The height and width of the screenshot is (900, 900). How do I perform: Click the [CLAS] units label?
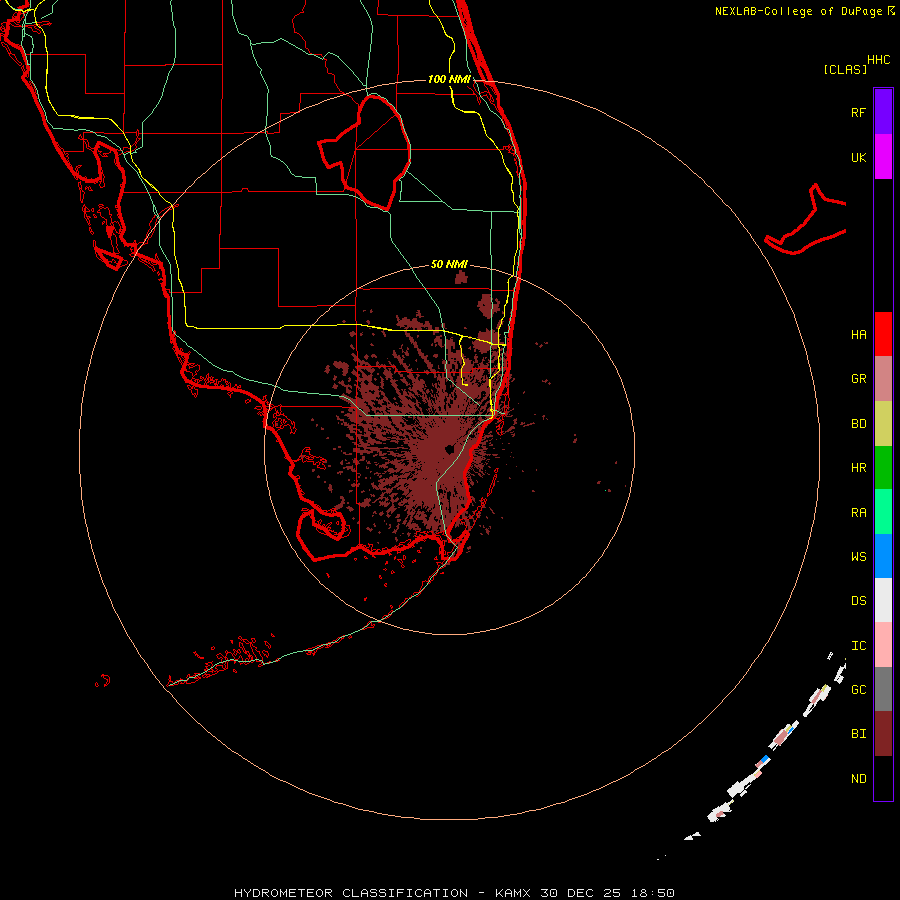(845, 69)
